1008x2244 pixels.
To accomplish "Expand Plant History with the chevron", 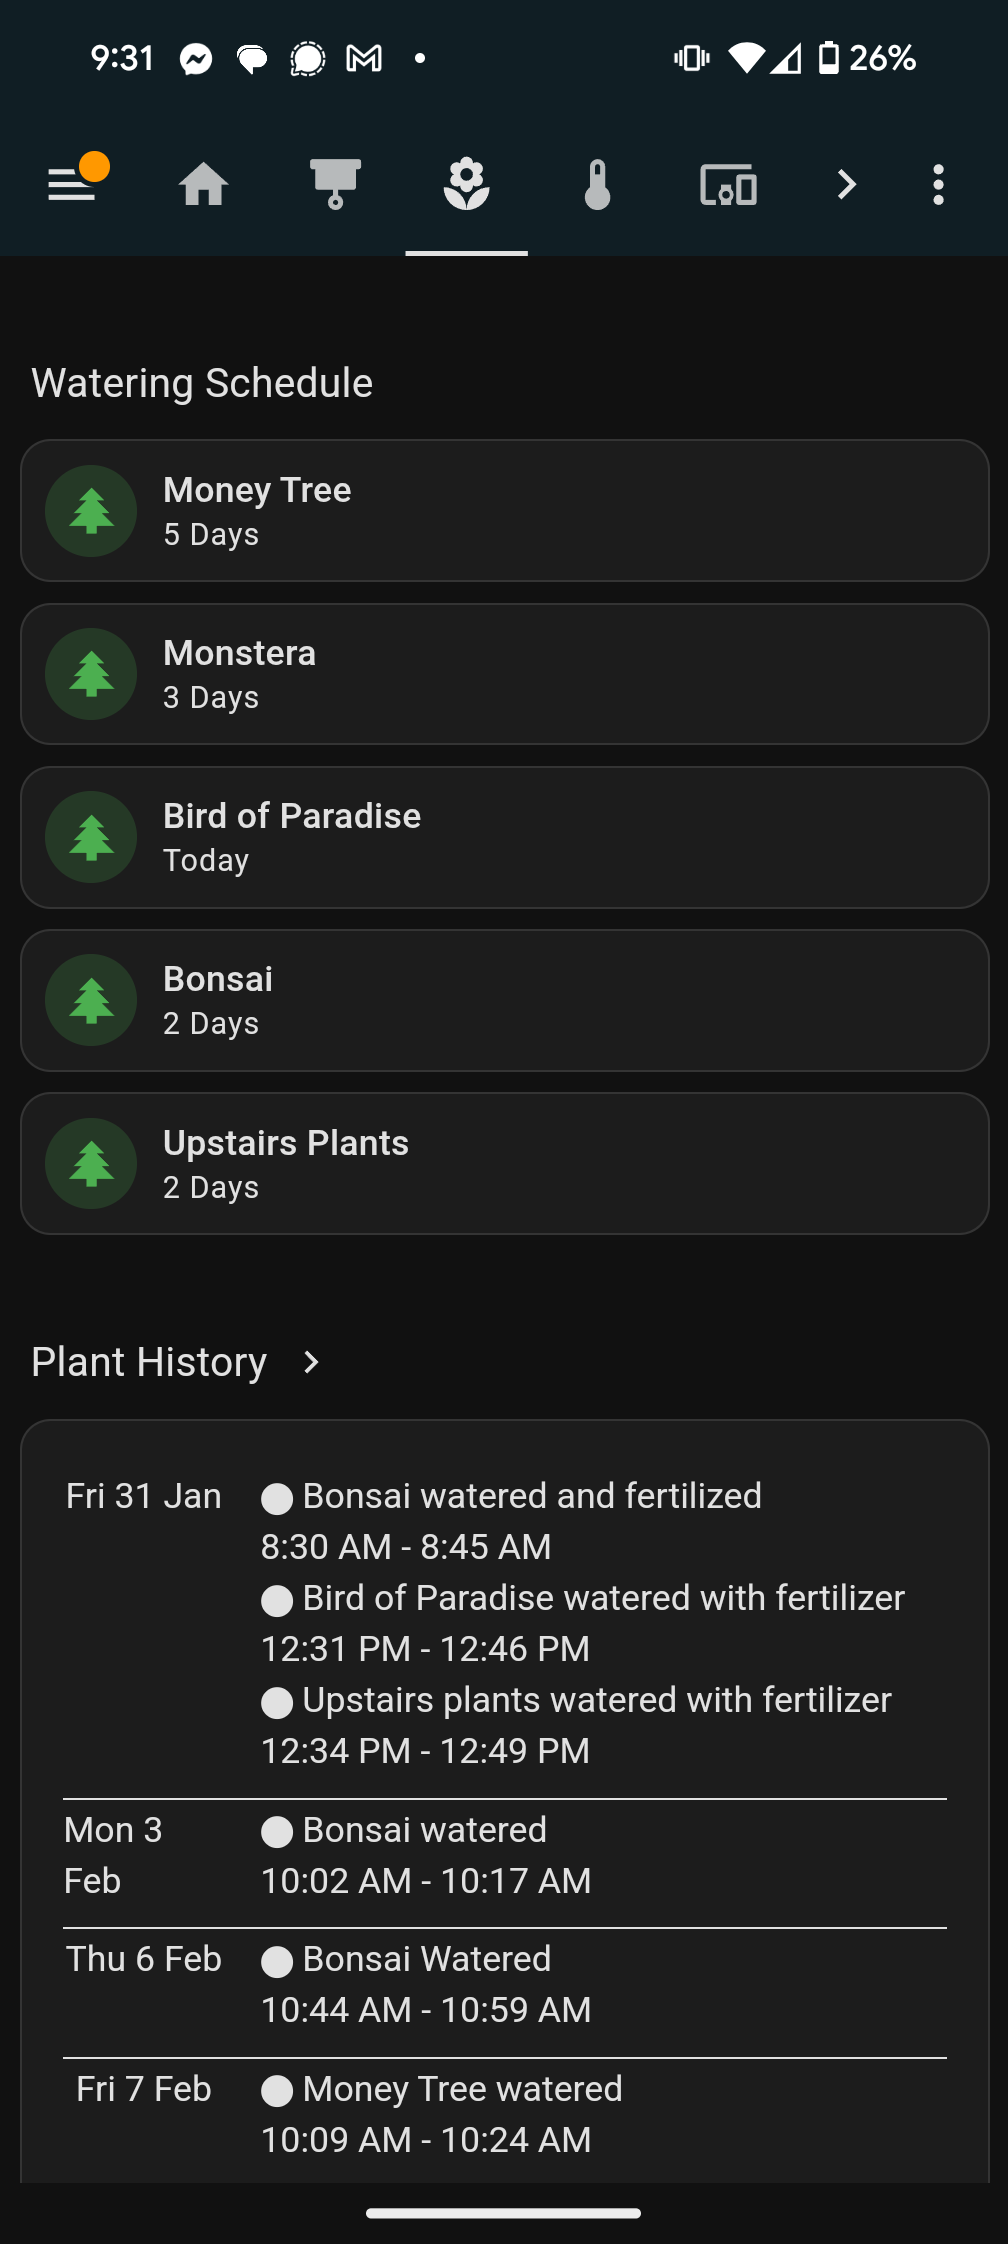I will click(311, 1362).
